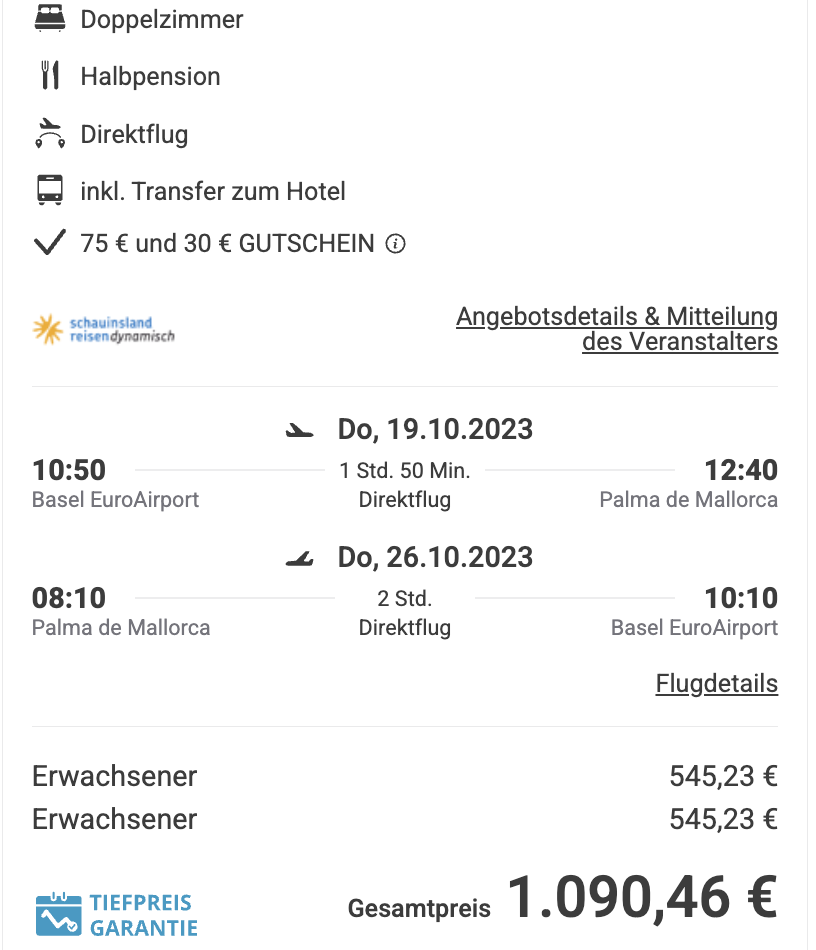Image resolution: width=816 pixels, height=950 pixels.
Task: Open the voucher info circle icon
Action: point(396,244)
